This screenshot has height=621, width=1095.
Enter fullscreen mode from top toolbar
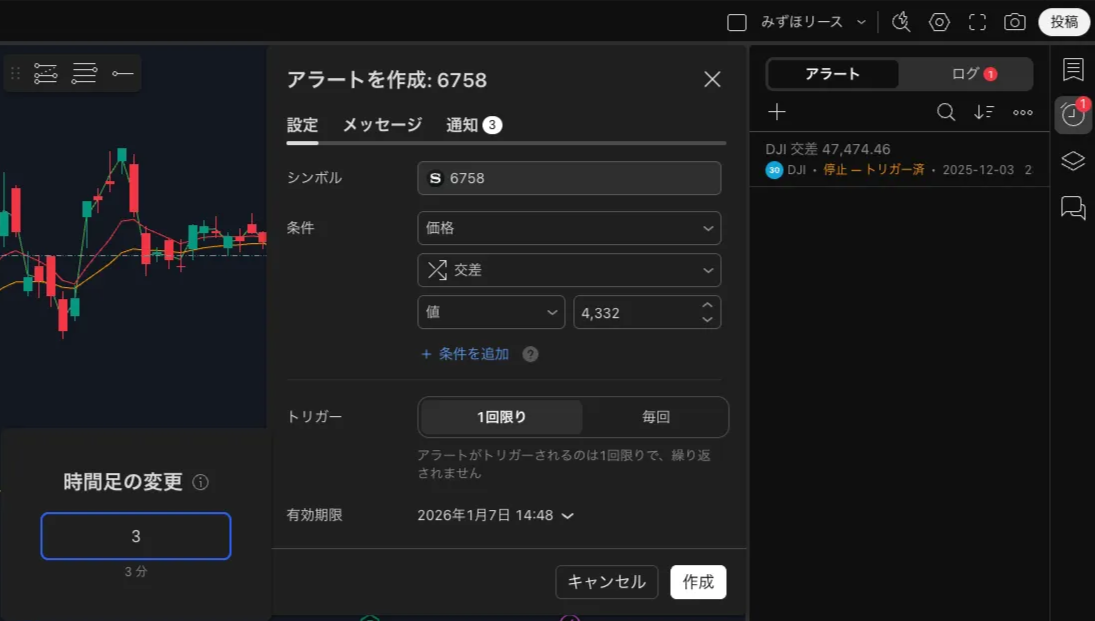(977, 22)
